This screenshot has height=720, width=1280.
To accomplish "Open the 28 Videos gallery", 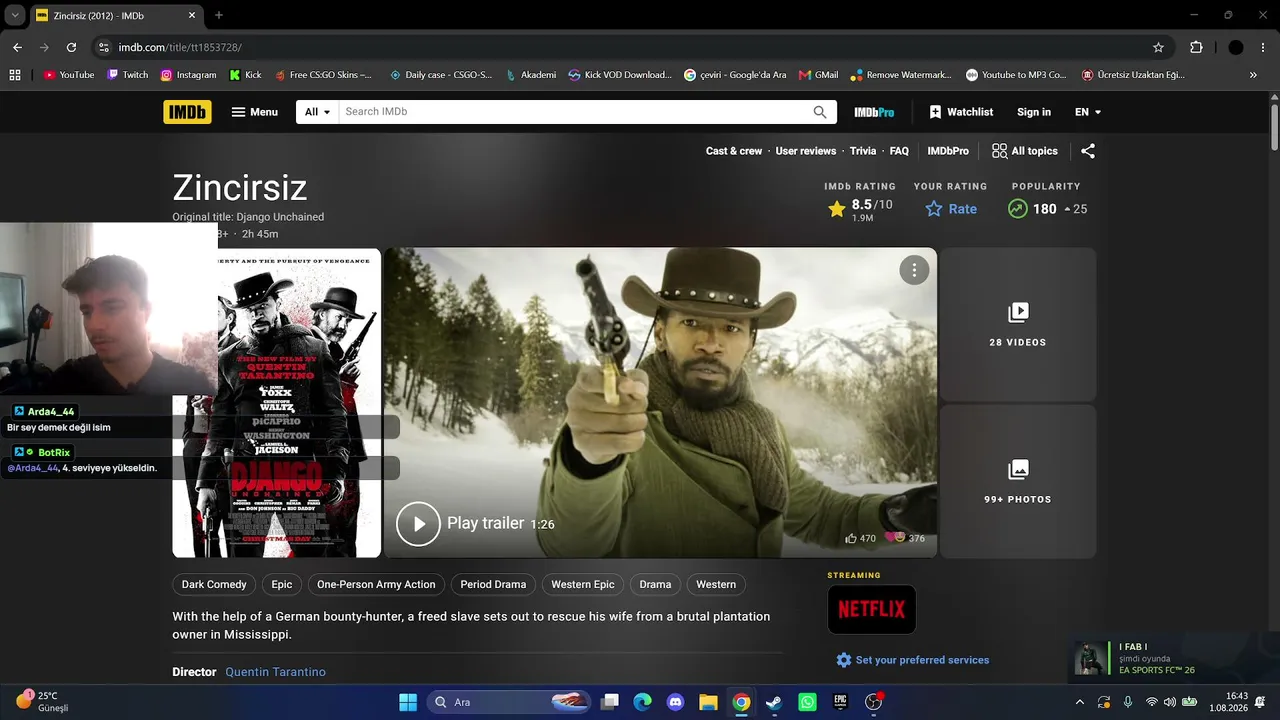I will [x=1018, y=325].
